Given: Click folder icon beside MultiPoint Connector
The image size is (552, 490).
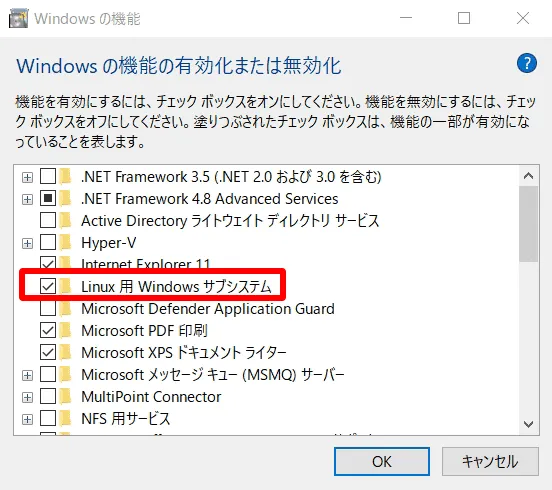Looking at the screenshot, I should click(x=66, y=396).
